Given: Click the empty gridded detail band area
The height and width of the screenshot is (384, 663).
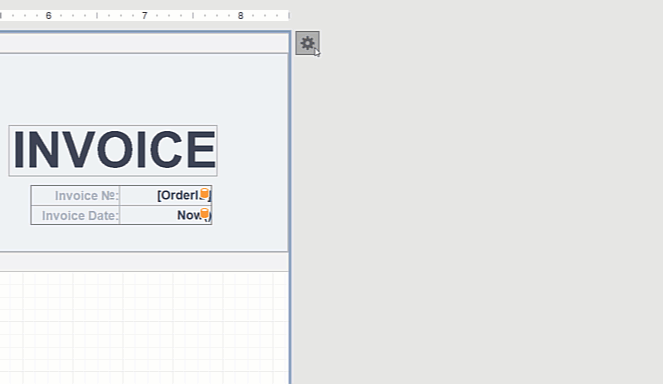Looking at the screenshot, I should pos(144,328).
